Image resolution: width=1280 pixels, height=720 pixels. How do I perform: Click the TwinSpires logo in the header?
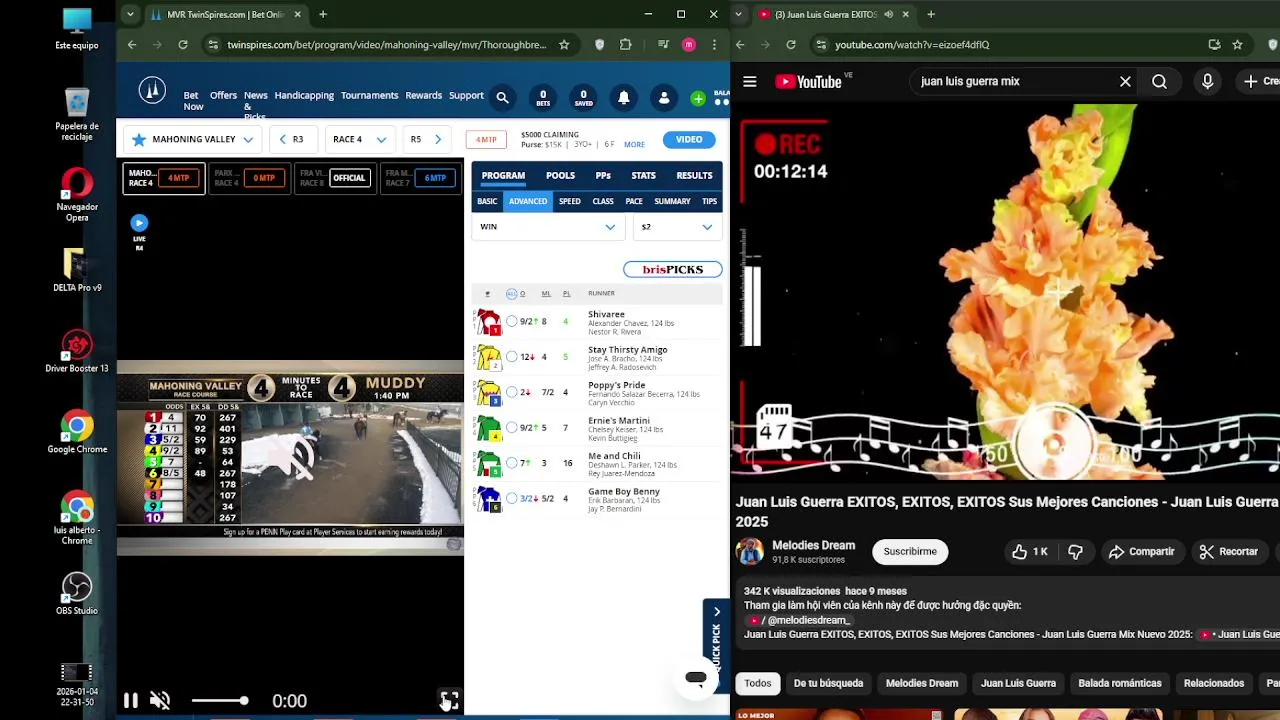click(152, 91)
